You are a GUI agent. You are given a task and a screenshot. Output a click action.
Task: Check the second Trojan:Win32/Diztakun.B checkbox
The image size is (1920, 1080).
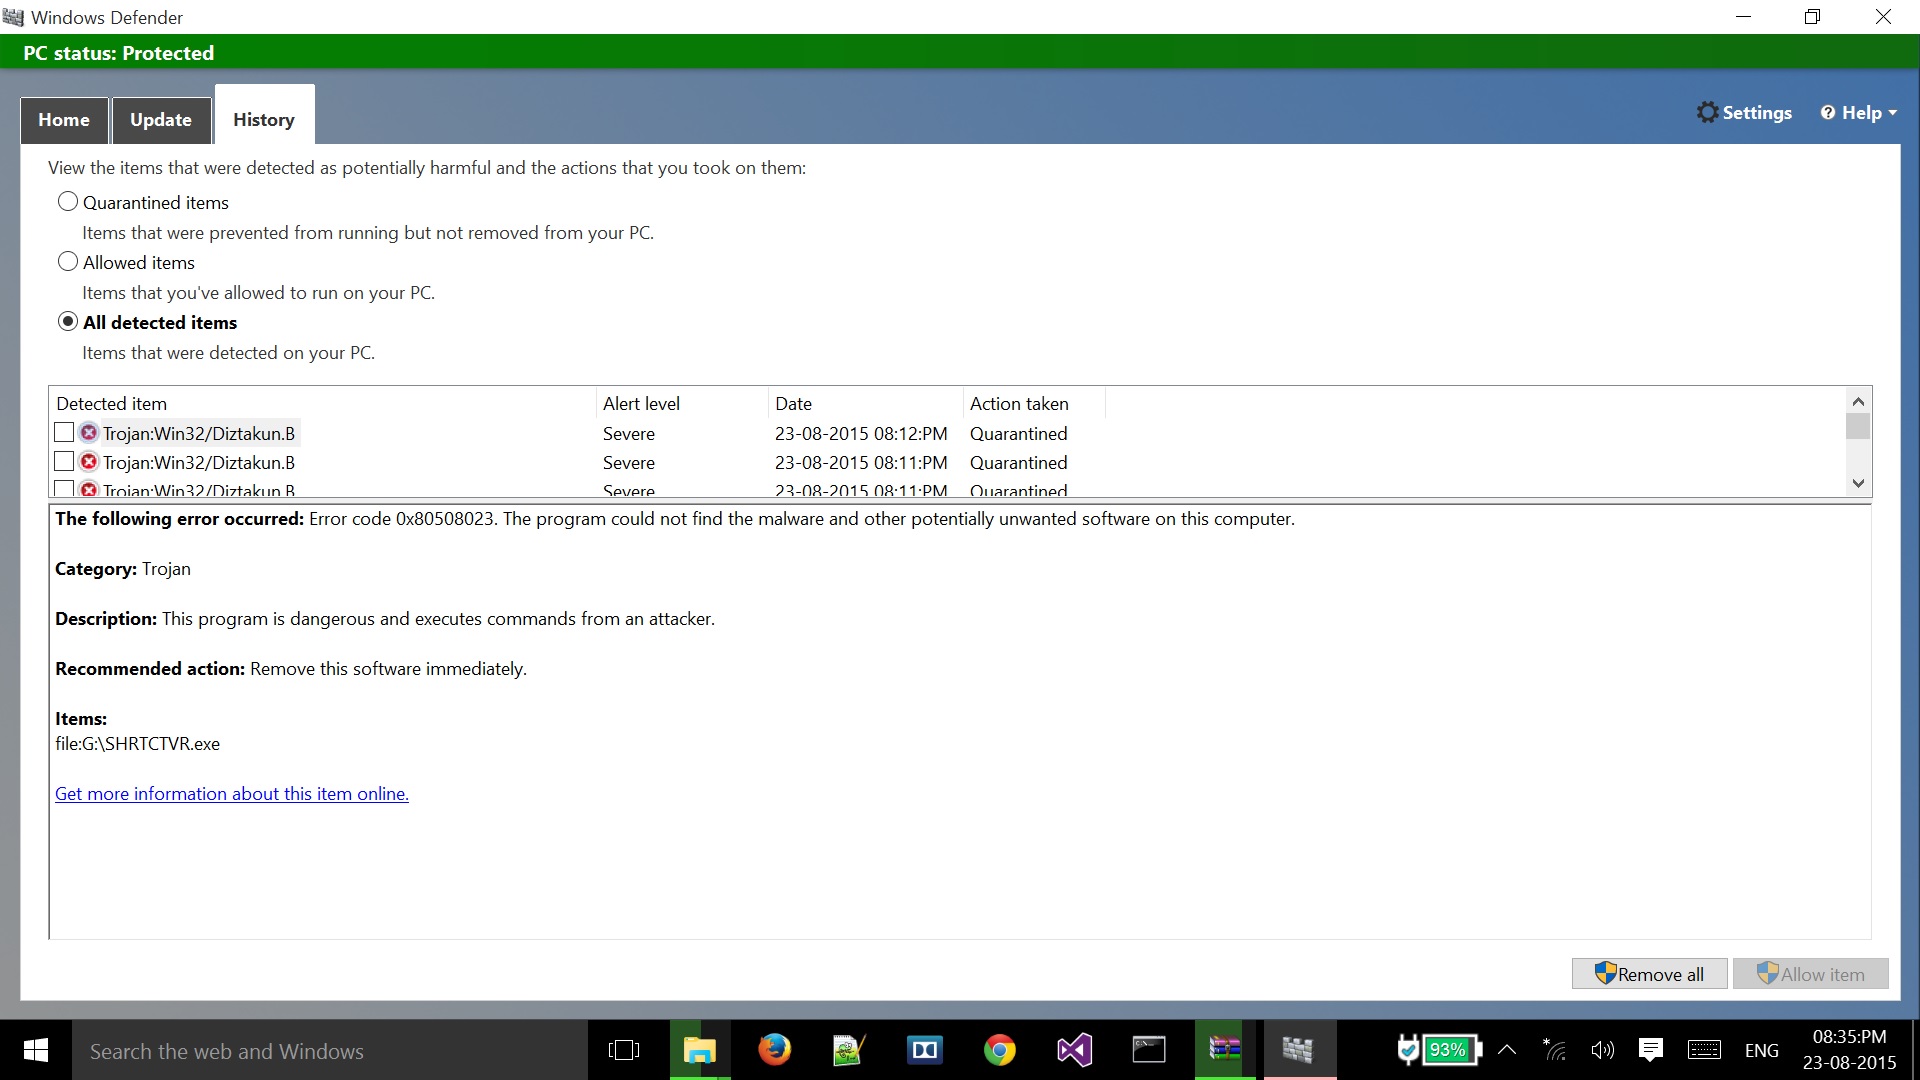click(x=64, y=462)
